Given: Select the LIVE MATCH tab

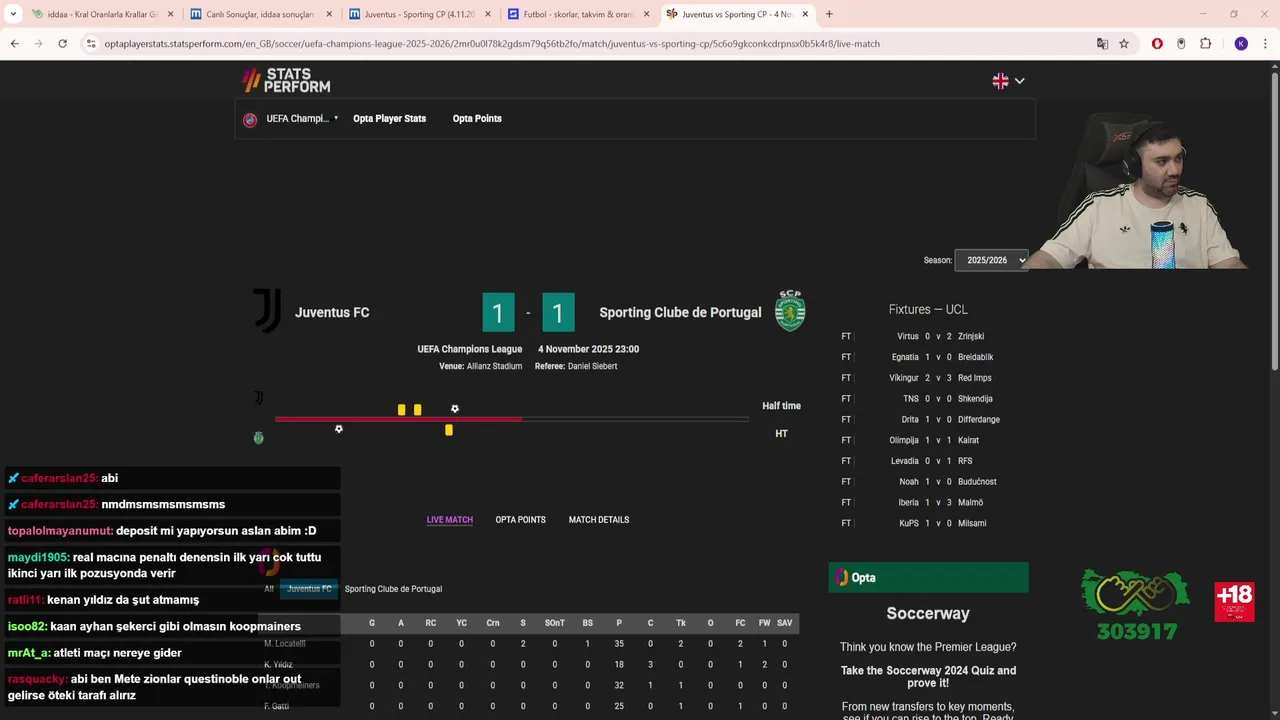Looking at the screenshot, I should coord(450,520).
